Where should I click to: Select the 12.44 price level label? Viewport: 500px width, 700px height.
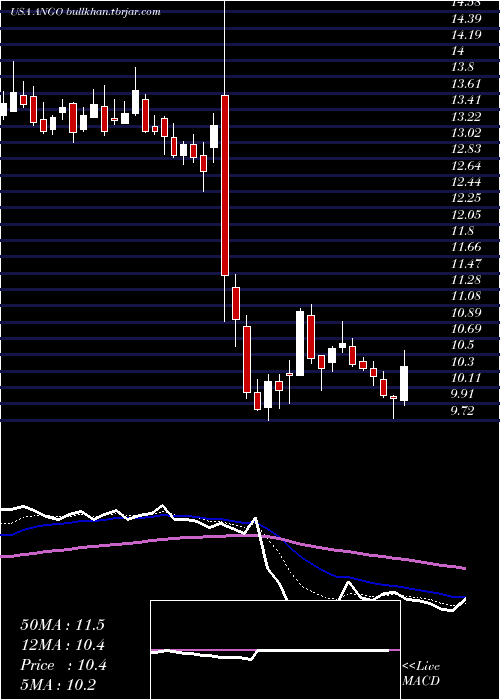coord(466,182)
